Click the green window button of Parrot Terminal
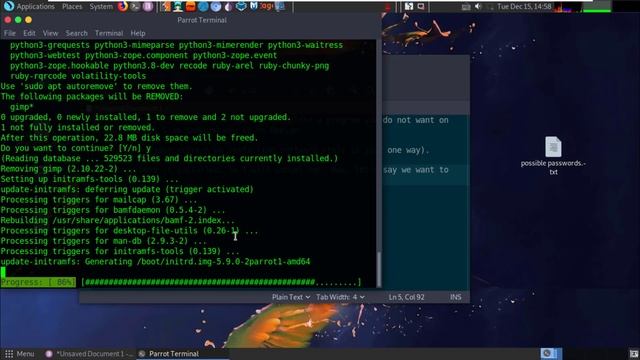640x360 pixels. tap(18, 20)
